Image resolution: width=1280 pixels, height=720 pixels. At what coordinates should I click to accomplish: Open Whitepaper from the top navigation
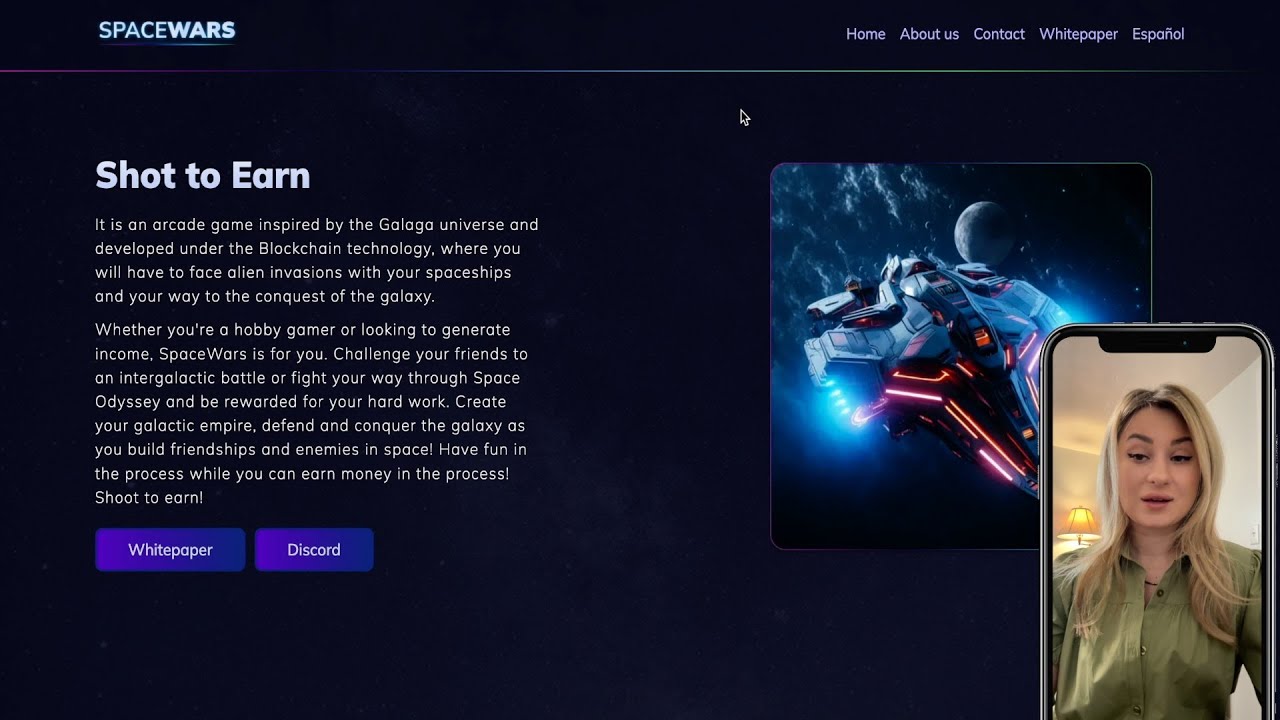1078,34
